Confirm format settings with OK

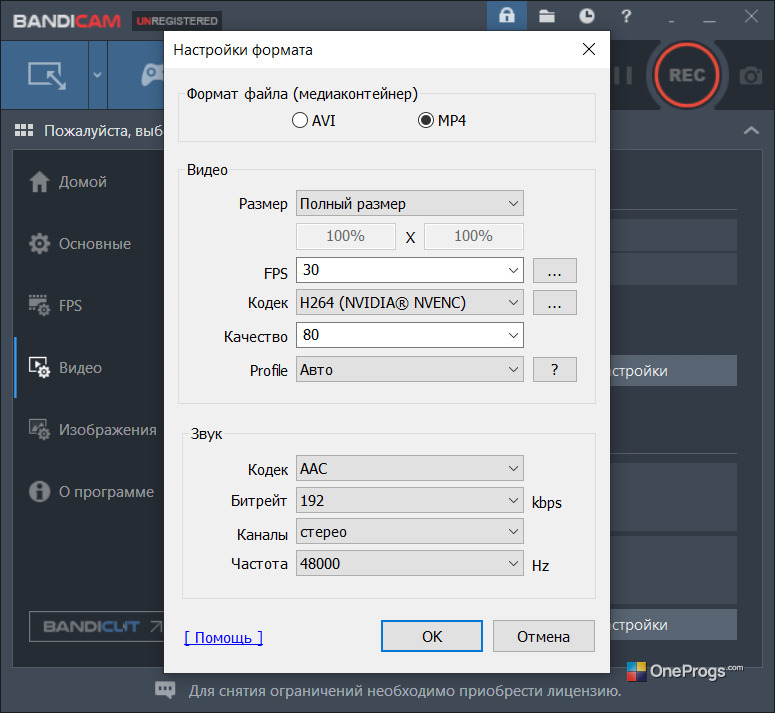pyautogui.click(x=432, y=636)
